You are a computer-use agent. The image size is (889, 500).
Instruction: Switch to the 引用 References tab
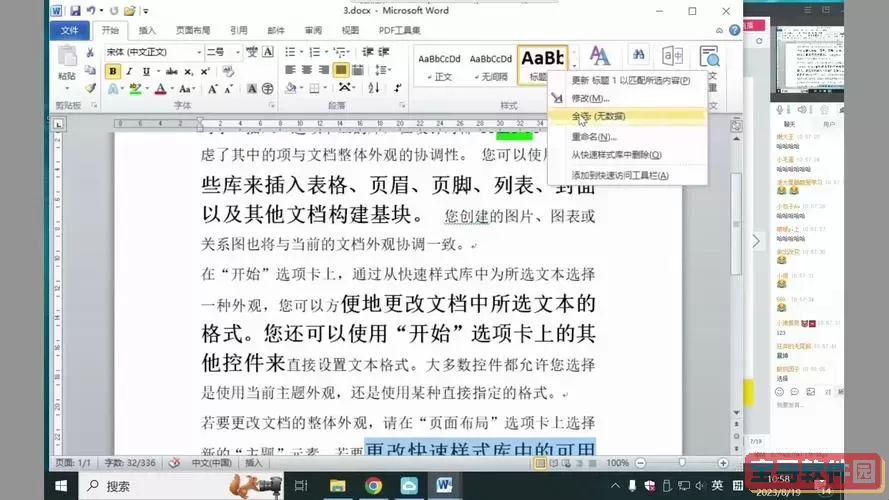(239, 31)
